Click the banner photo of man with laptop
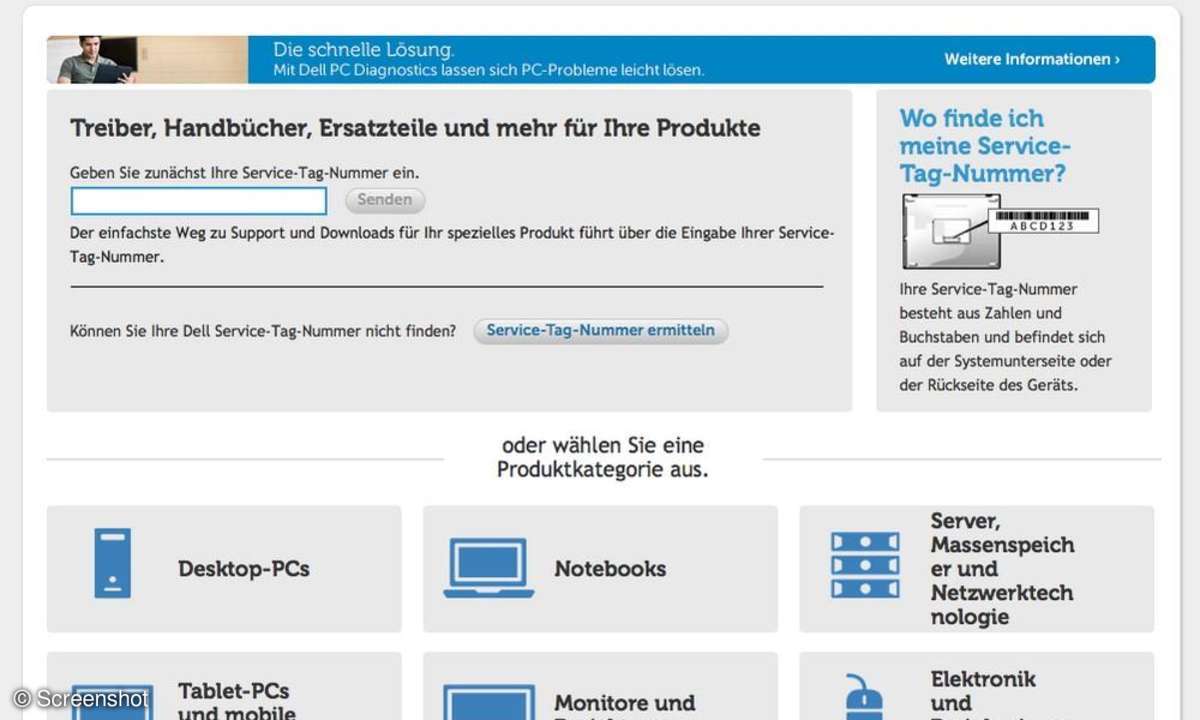This screenshot has width=1200, height=720. tap(147, 60)
